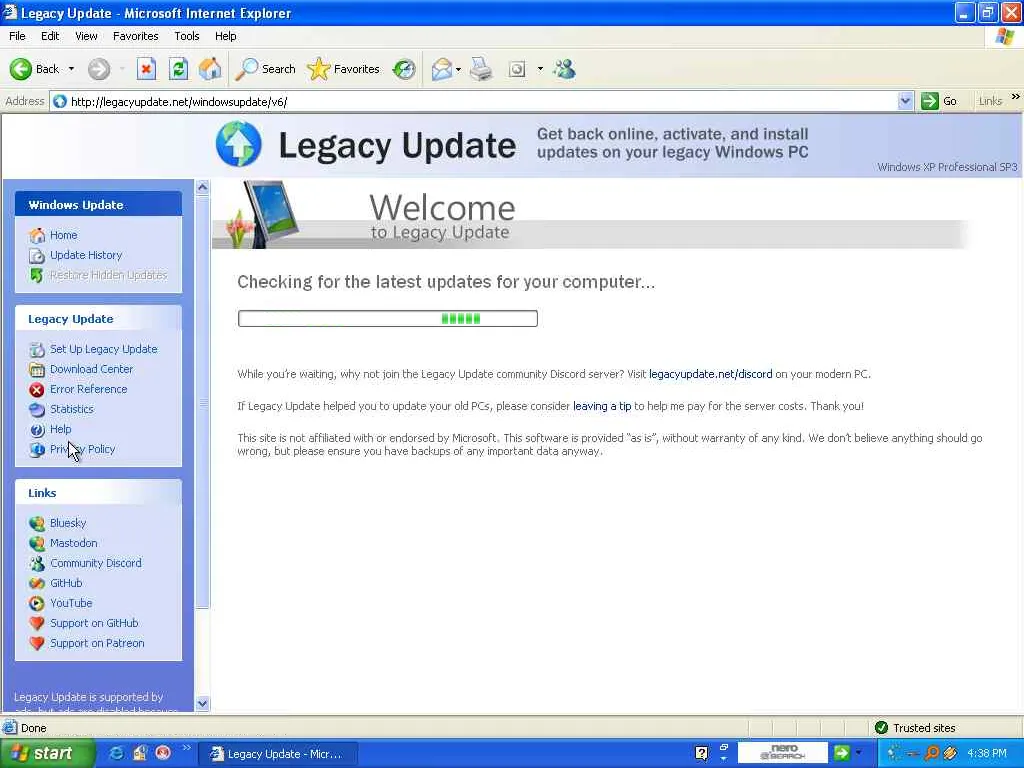The image size is (1024, 768).
Task: Open the Bluesky link
Action: click(68, 523)
